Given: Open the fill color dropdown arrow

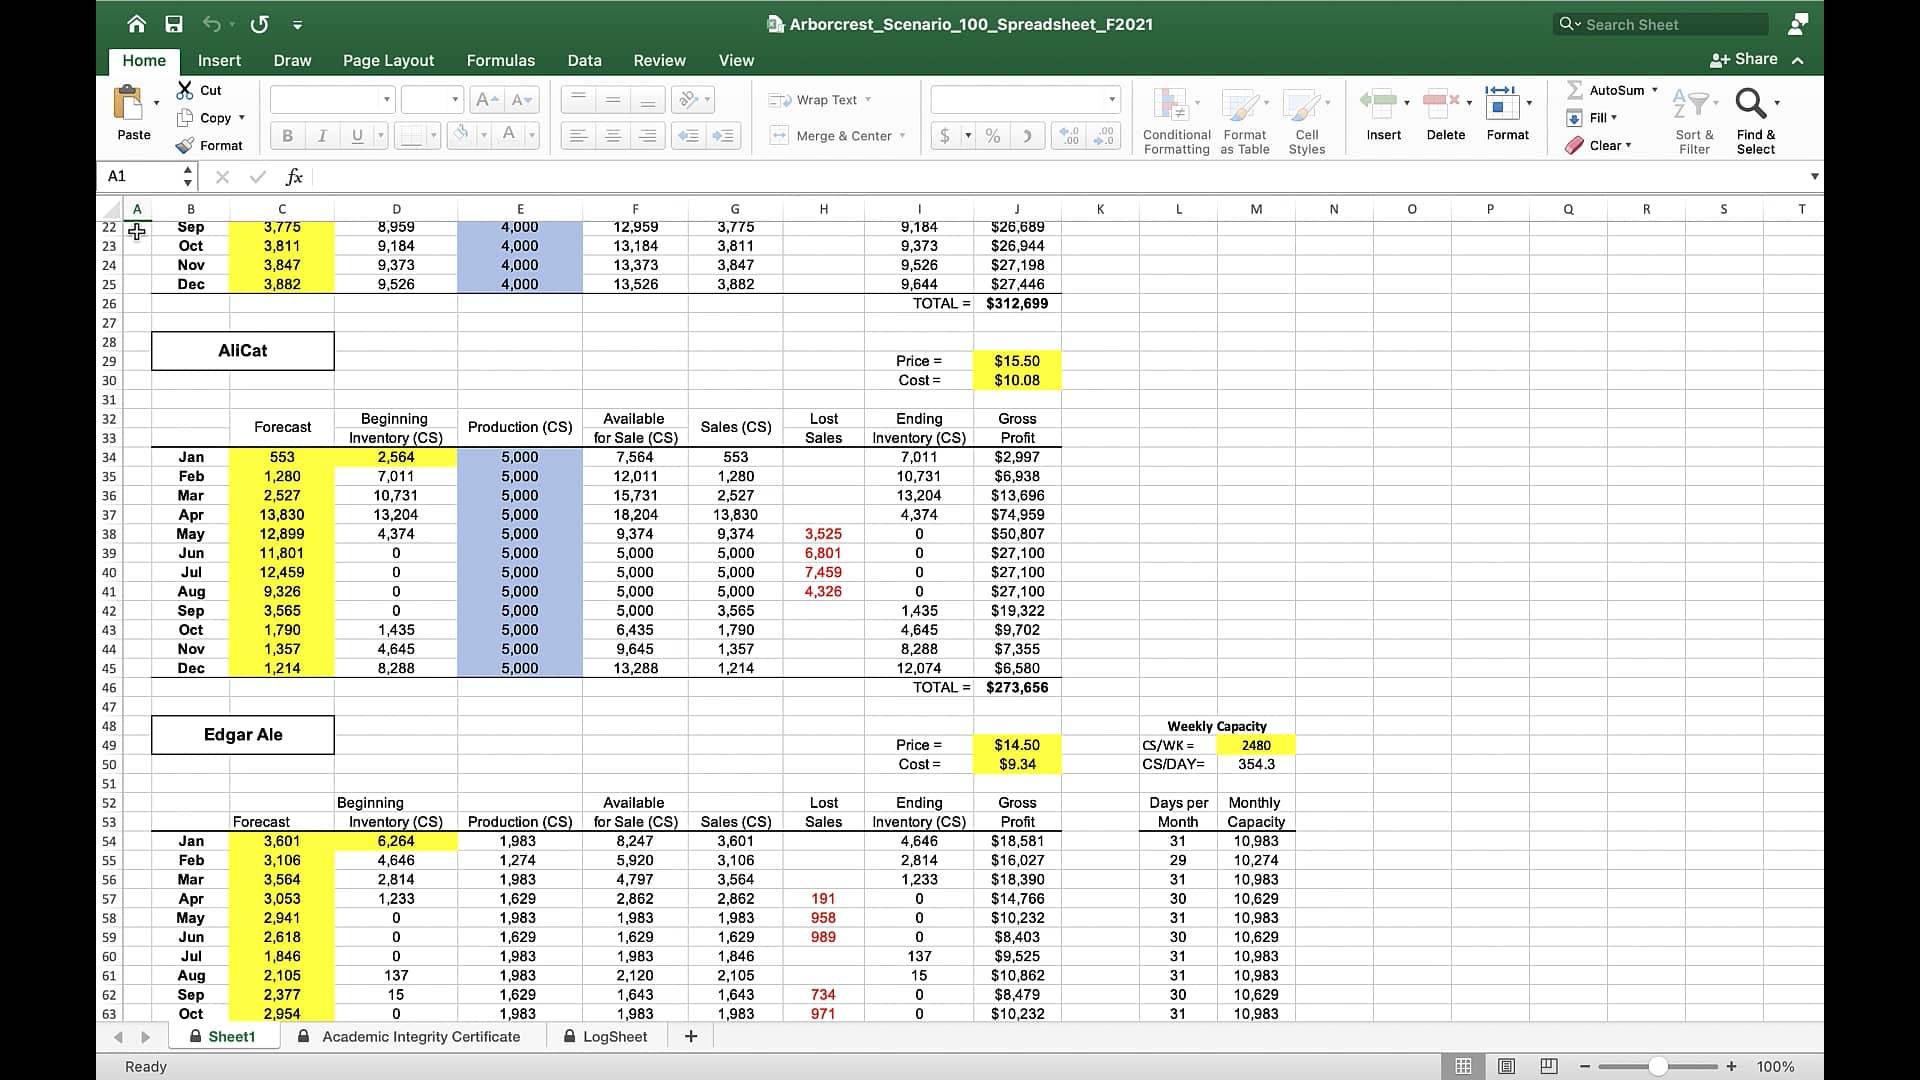Looking at the screenshot, I should (x=484, y=135).
